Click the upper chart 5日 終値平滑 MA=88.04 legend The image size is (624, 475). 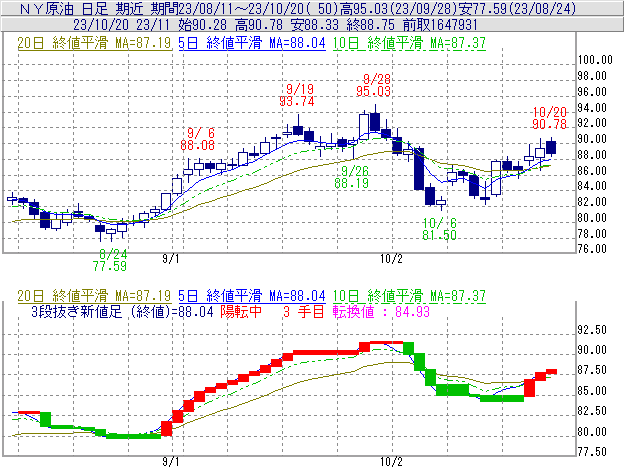252,43
